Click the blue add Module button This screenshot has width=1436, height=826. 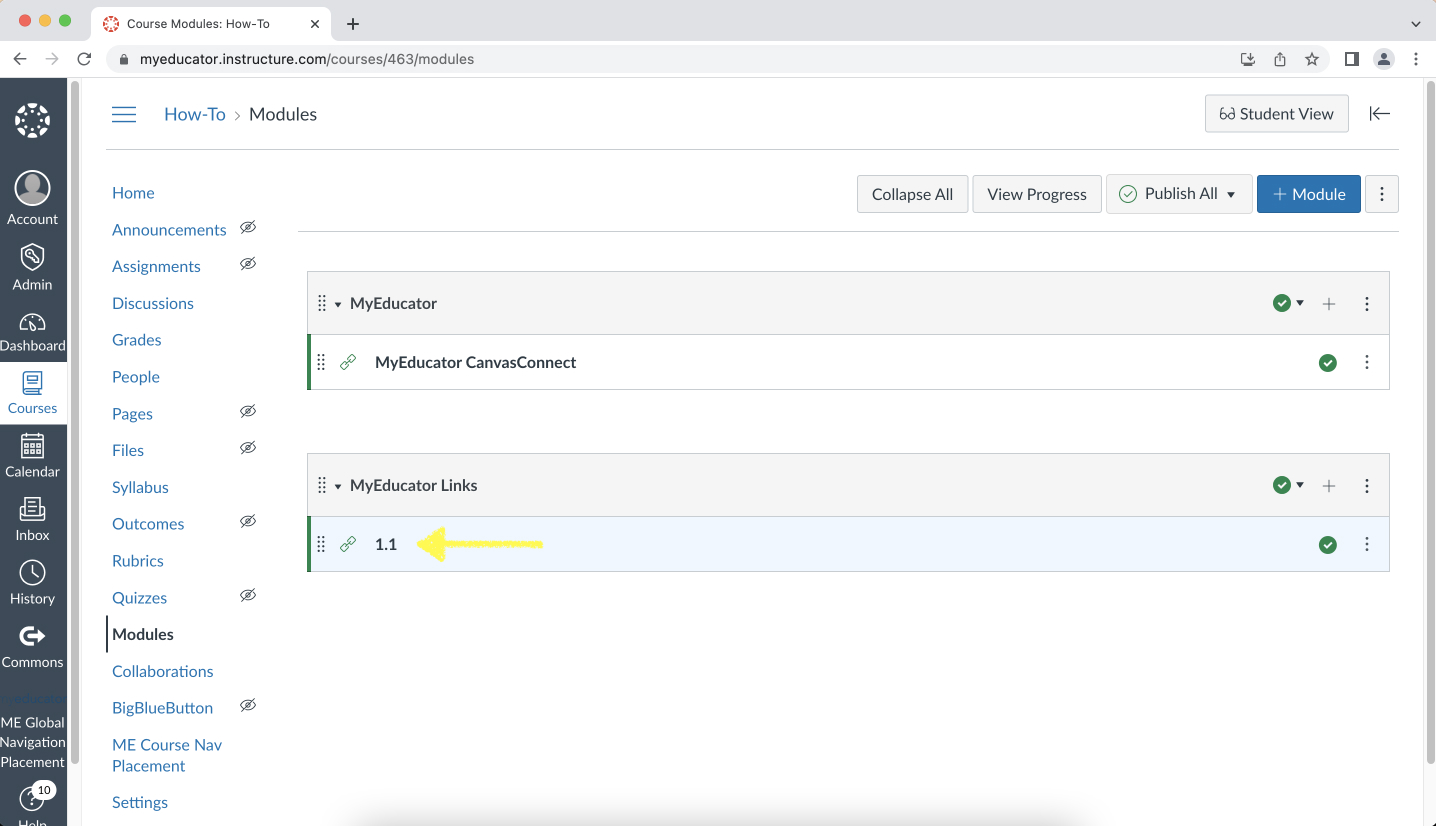coord(1309,194)
